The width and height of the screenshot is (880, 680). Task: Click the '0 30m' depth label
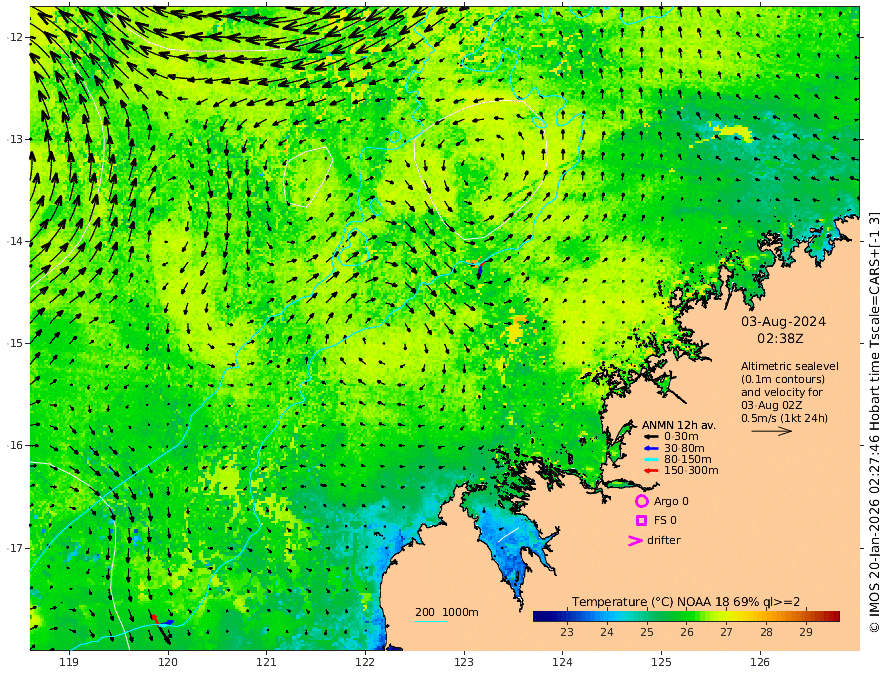(681, 437)
